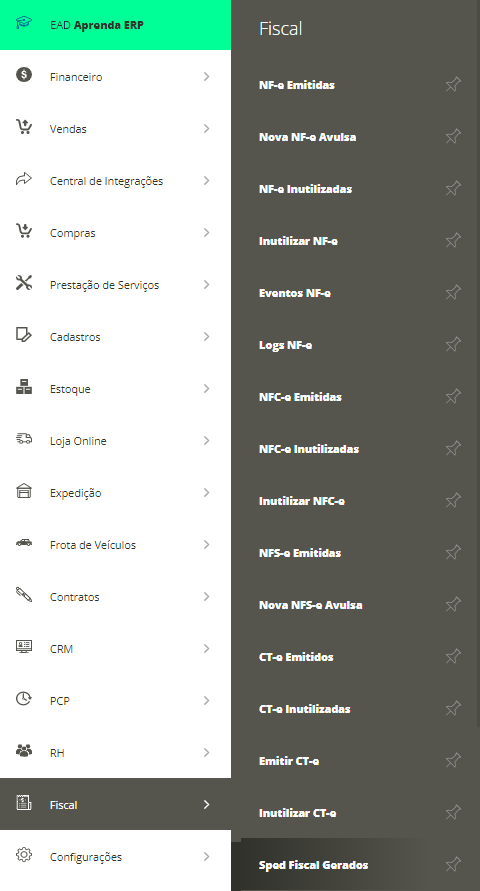The width and height of the screenshot is (480, 891).
Task: Open Nova NFS-e Avulsa page
Action: [x=311, y=605]
